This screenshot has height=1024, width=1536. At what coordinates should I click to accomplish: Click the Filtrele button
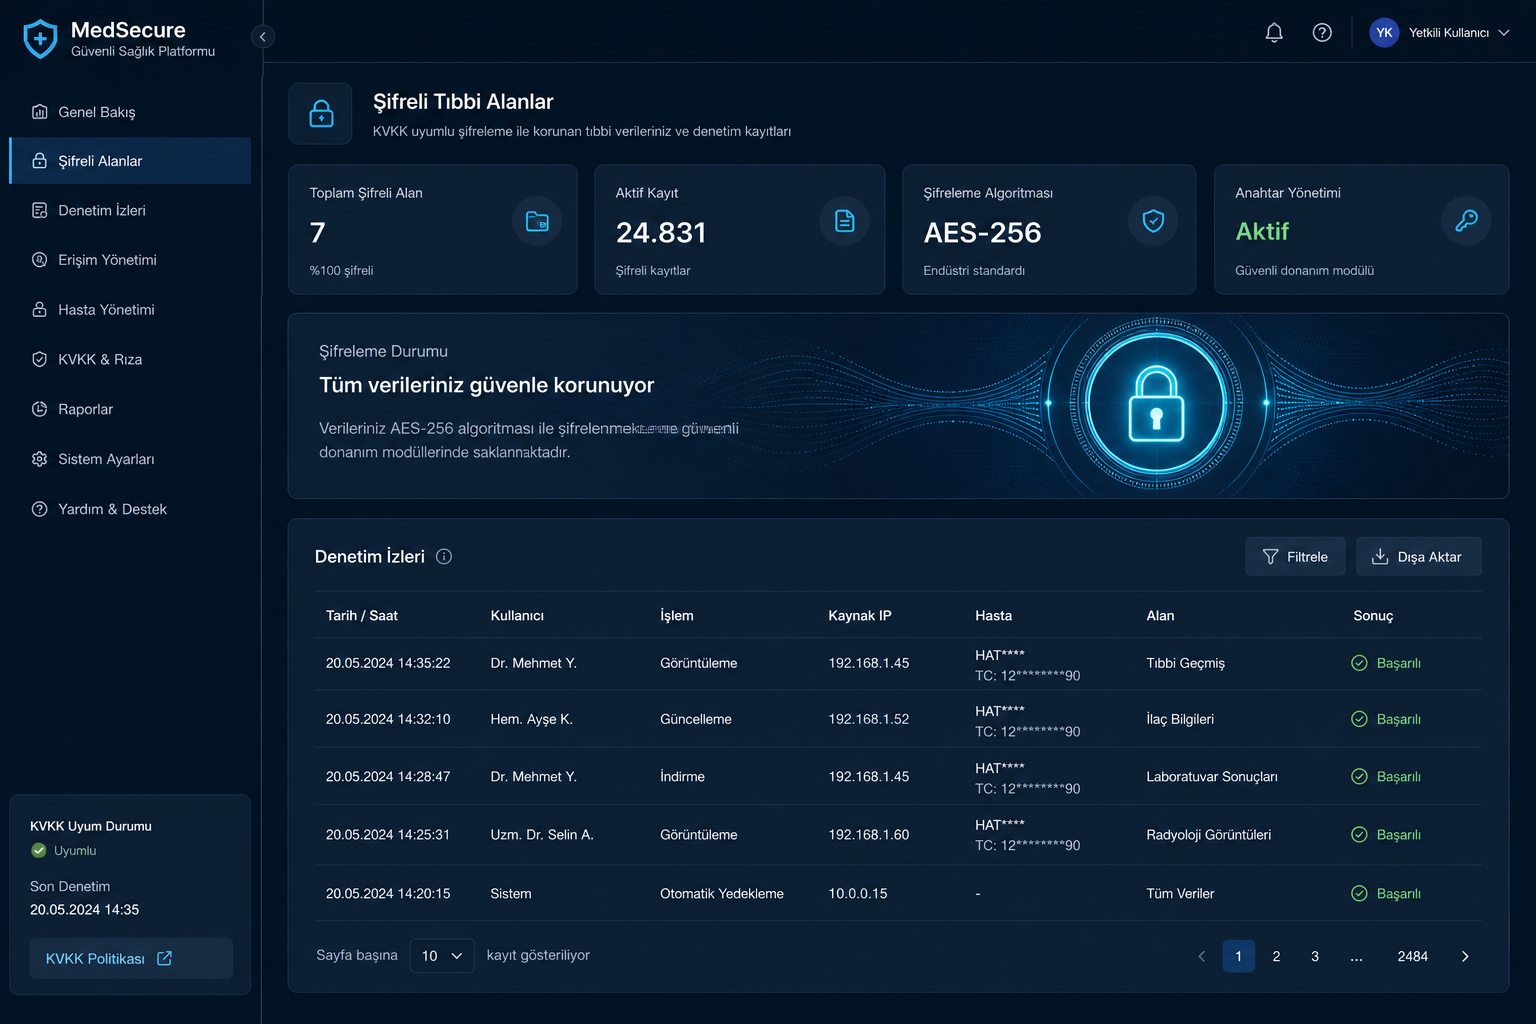pos(1295,557)
